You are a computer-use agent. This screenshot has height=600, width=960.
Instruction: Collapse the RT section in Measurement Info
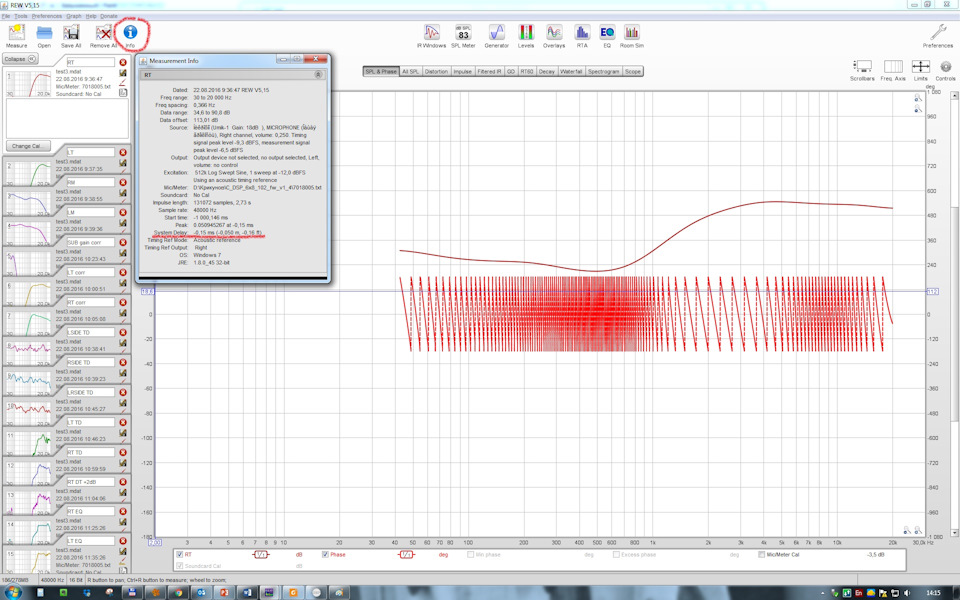(318, 75)
